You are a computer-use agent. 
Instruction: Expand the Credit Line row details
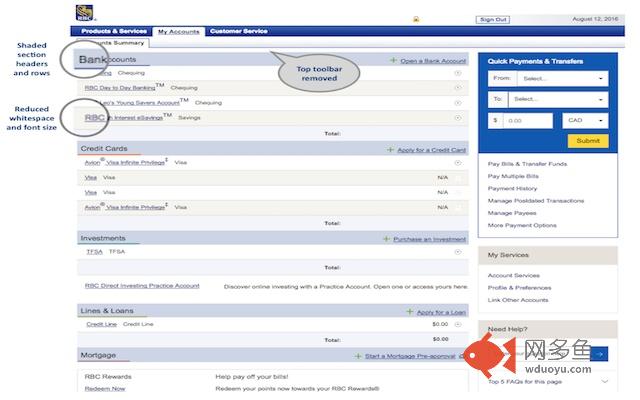[x=458, y=324]
